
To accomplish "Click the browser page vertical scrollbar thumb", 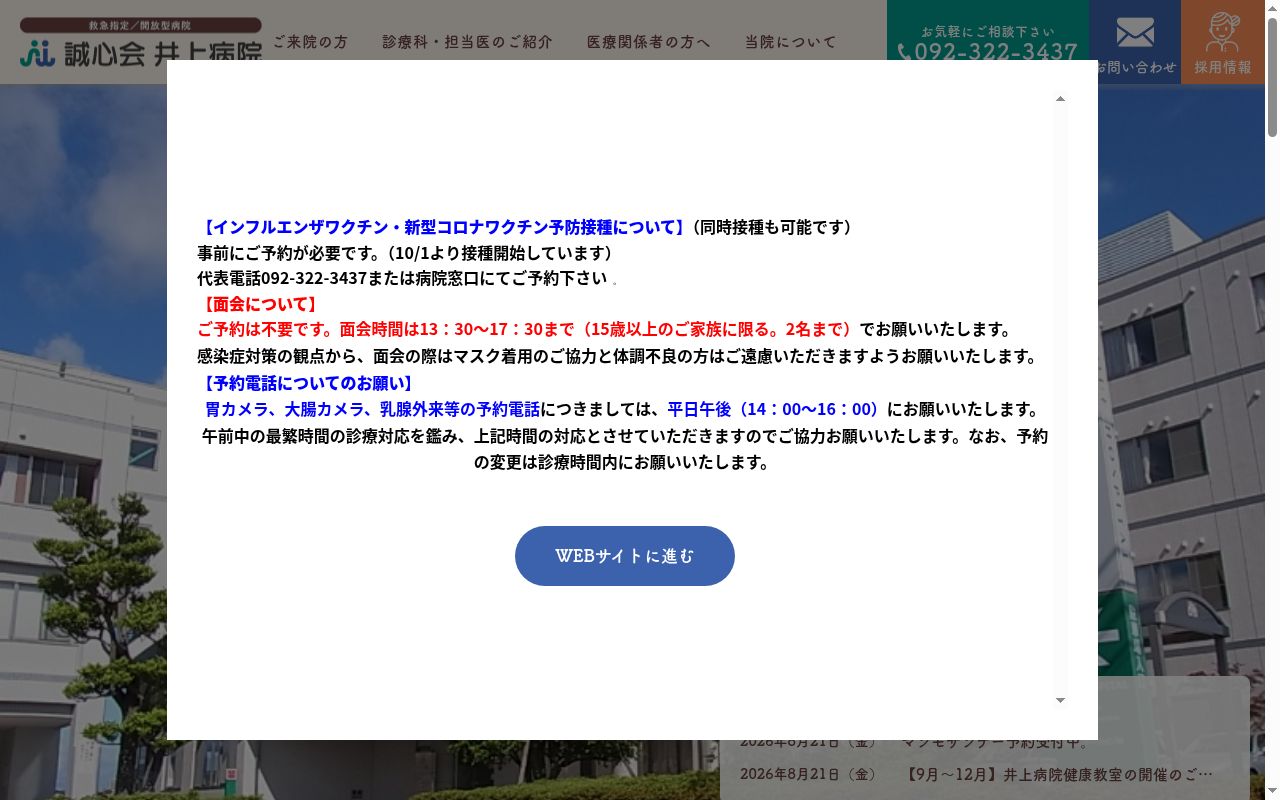I will click(1272, 75).
